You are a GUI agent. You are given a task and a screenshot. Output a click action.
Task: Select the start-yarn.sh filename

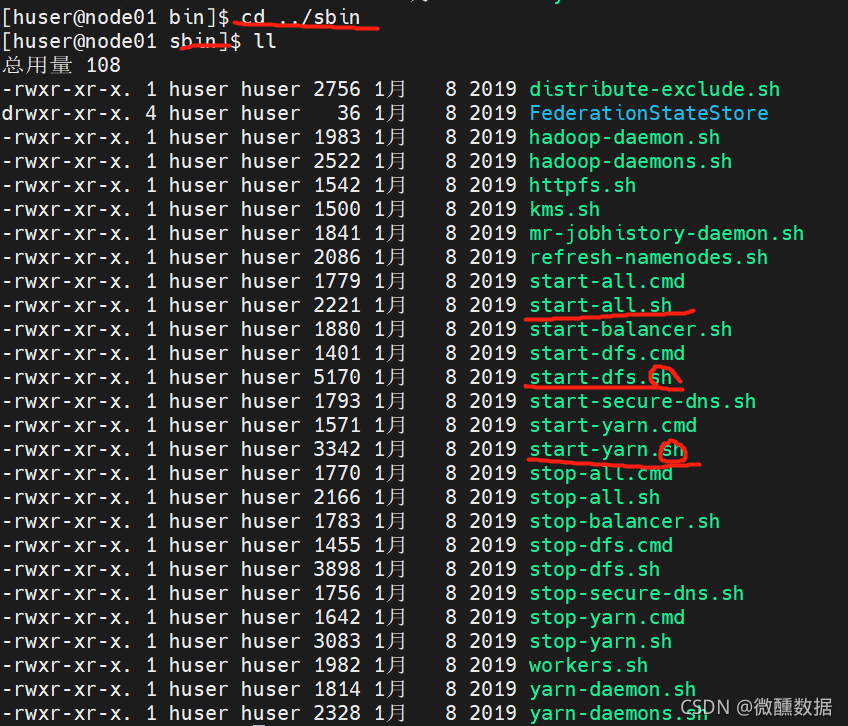click(607, 450)
